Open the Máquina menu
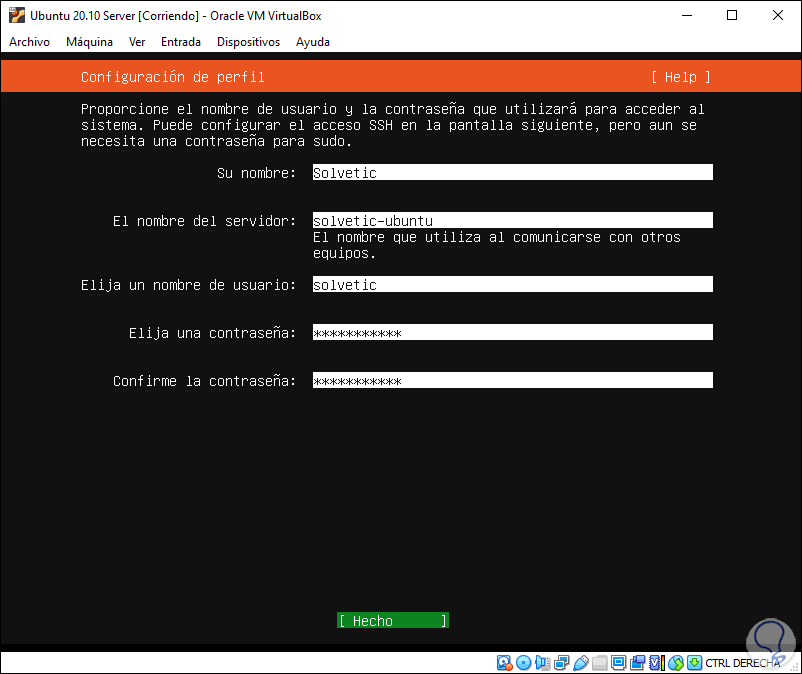 point(89,42)
